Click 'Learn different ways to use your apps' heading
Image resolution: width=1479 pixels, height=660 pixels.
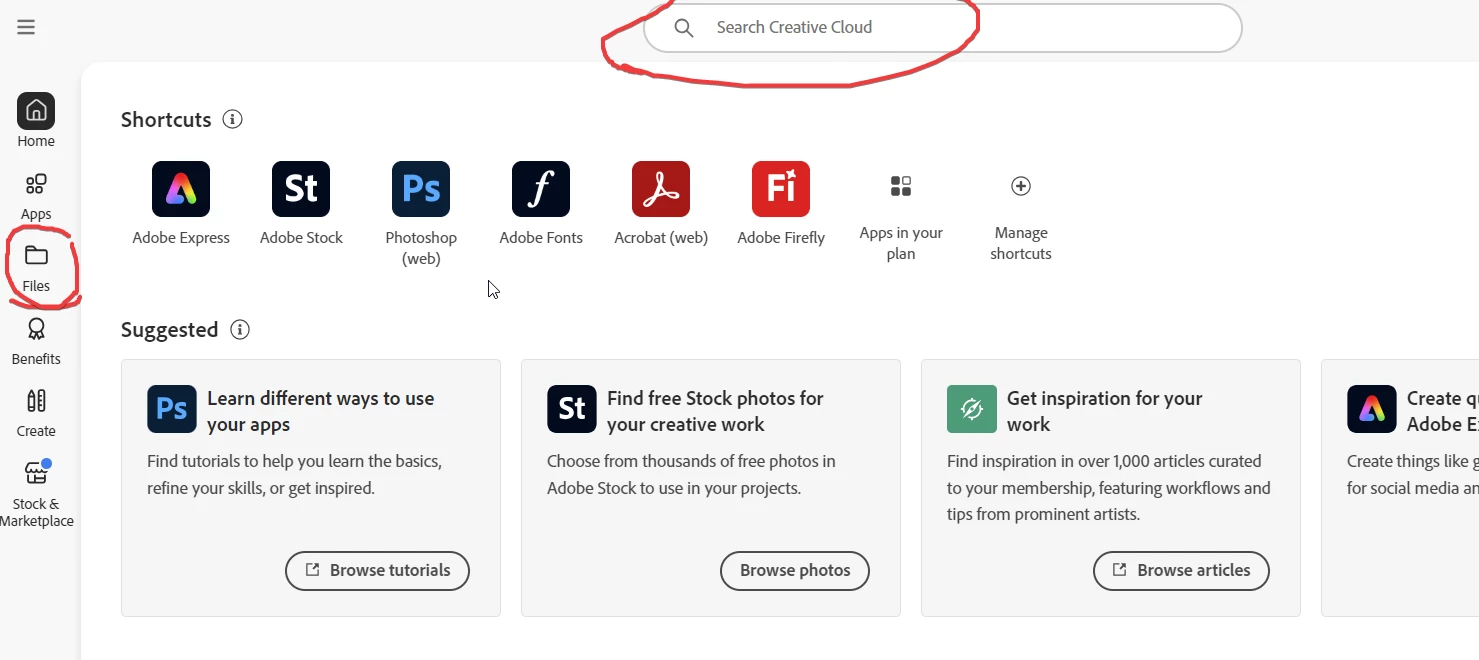[321, 411]
